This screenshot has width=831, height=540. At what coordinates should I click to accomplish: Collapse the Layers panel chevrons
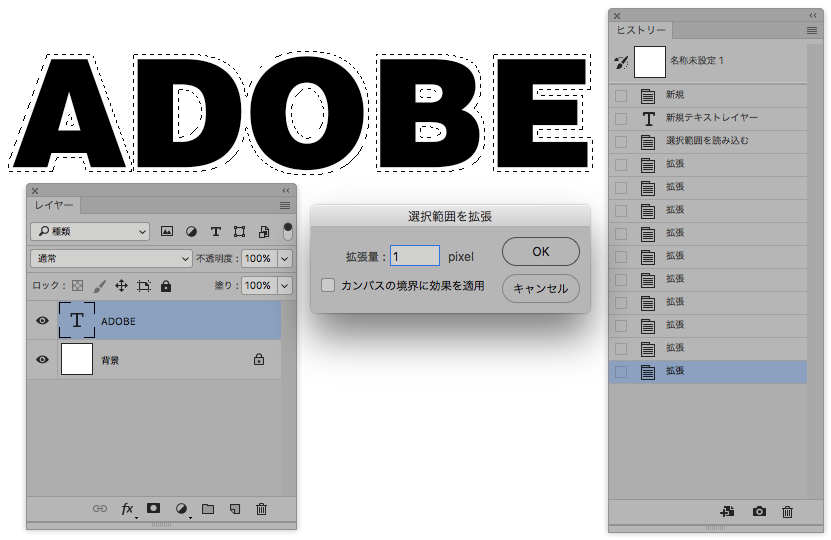tap(286, 191)
